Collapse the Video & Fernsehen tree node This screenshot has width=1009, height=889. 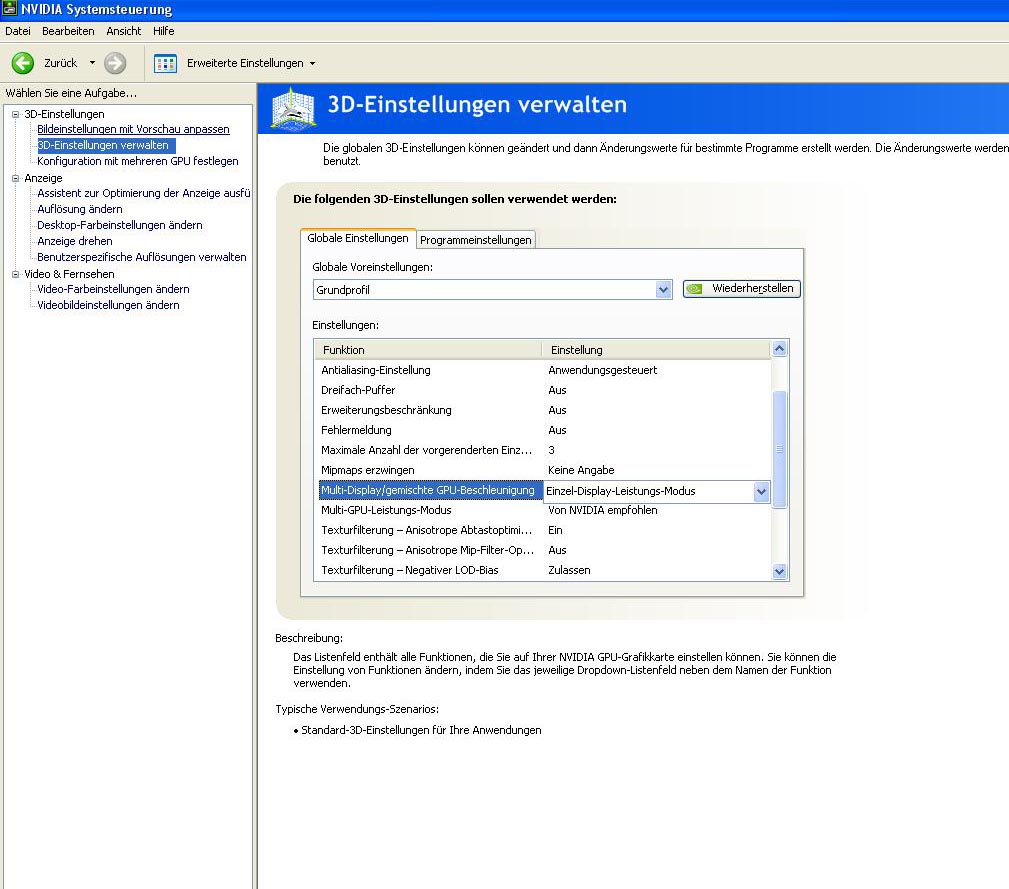(15, 274)
